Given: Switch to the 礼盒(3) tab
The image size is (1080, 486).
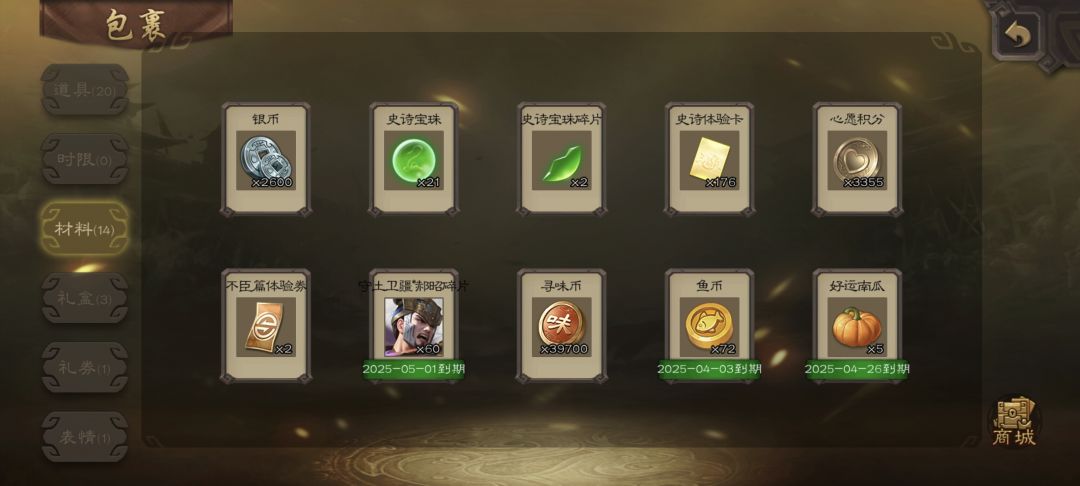Looking at the screenshot, I should click(85, 298).
